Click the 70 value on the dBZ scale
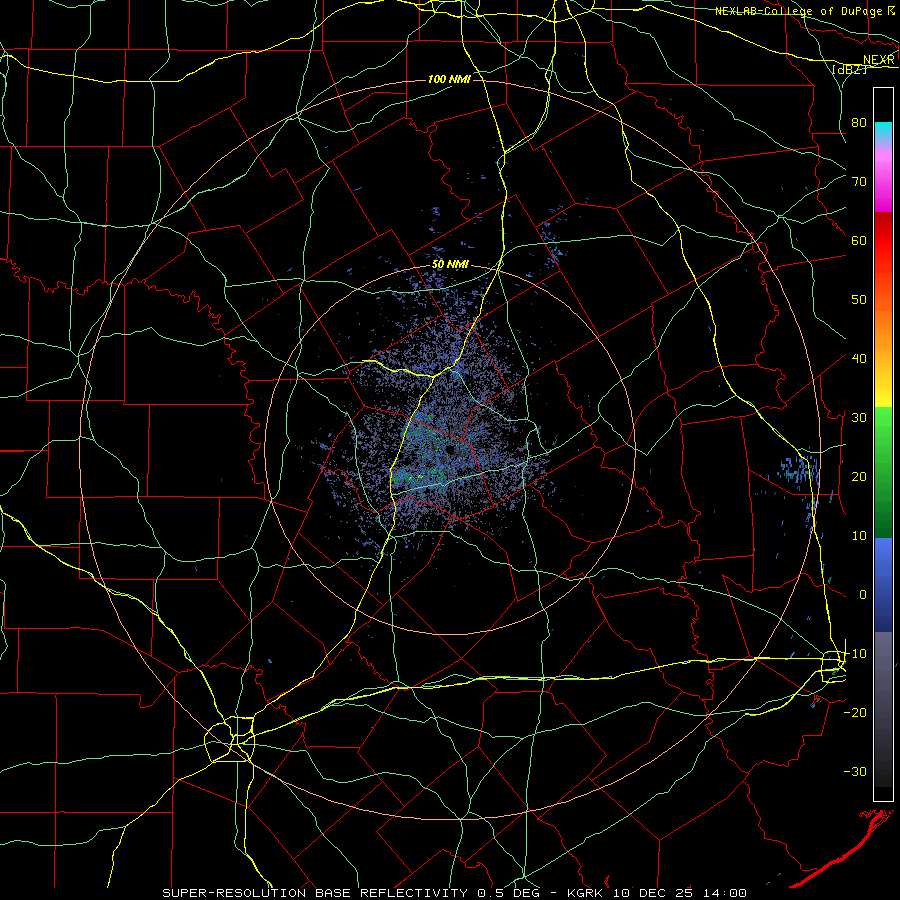The width and height of the screenshot is (900, 900). (x=859, y=181)
